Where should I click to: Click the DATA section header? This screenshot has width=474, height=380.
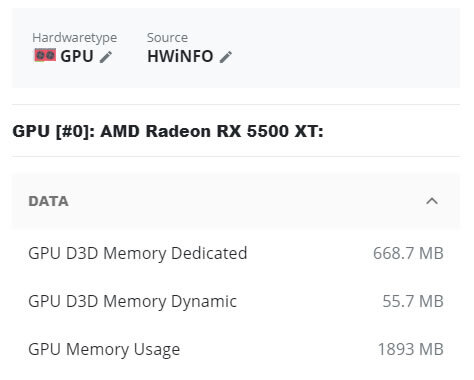tap(236, 201)
